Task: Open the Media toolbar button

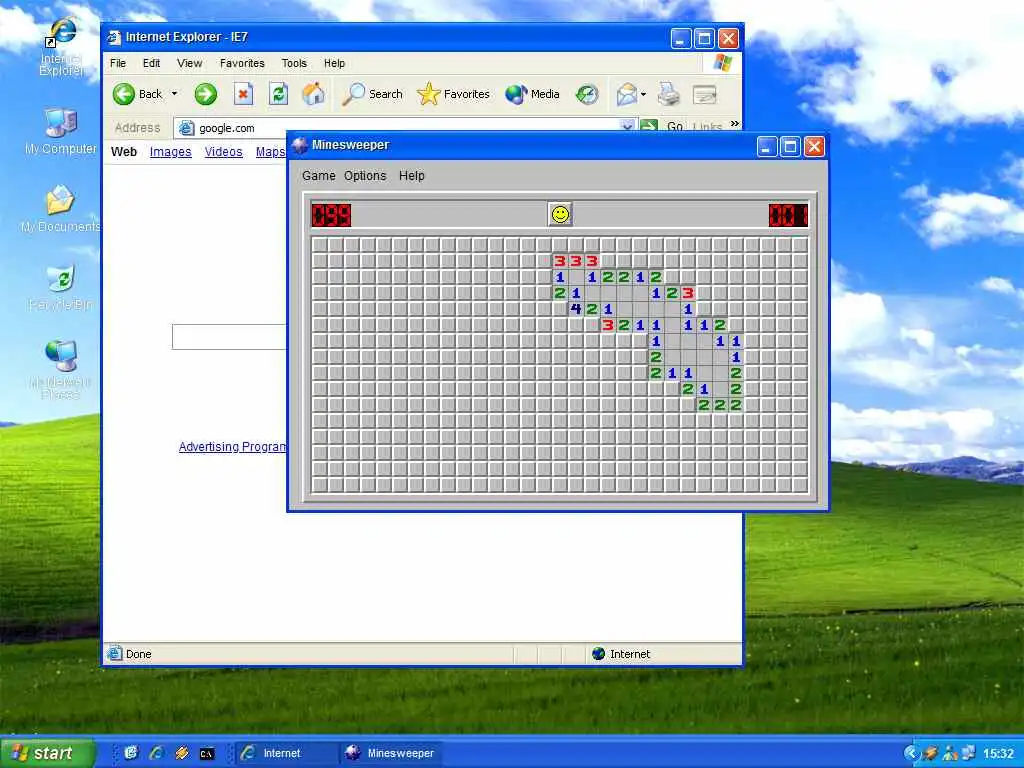Action: tap(532, 94)
